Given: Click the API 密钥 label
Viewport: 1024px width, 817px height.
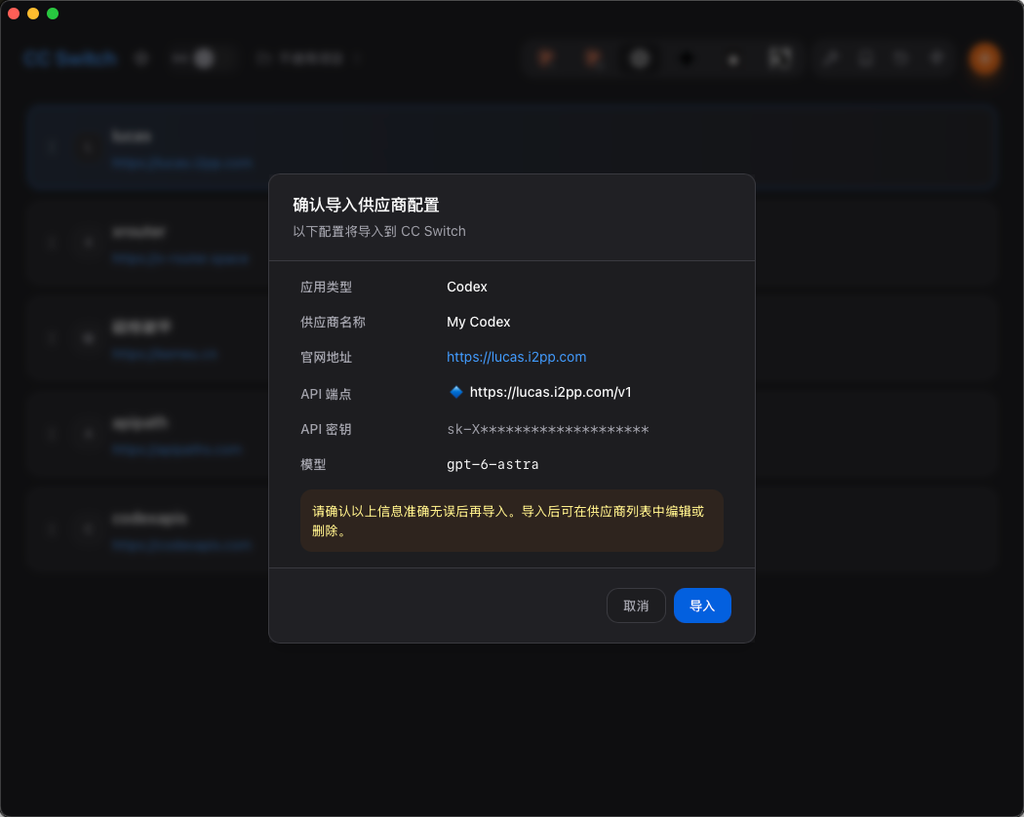Looking at the screenshot, I should click(x=326, y=429).
